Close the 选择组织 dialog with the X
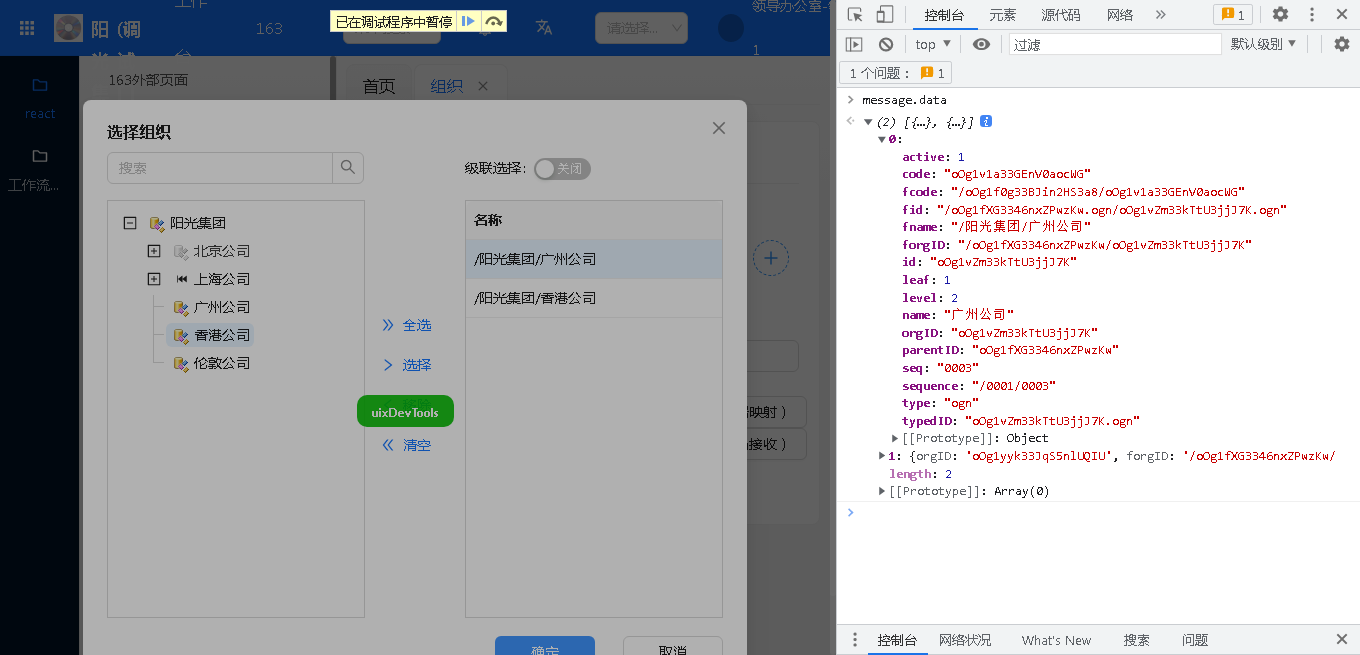Image resolution: width=1360 pixels, height=655 pixels. click(x=718, y=128)
